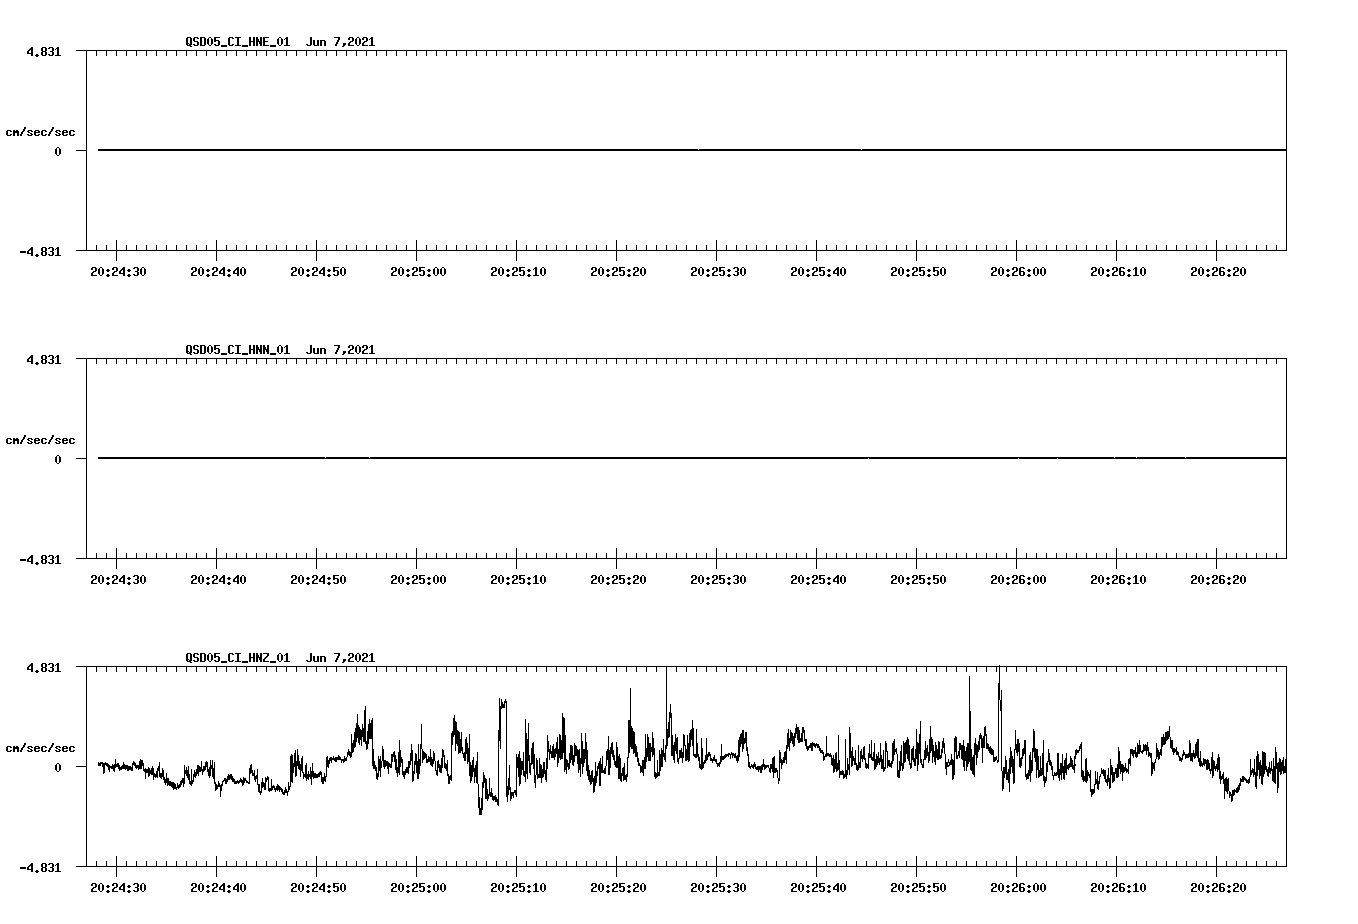Click 20:24:50 time label under HNE plot
Screen dimensions: 1358x924
[x=318, y=272]
